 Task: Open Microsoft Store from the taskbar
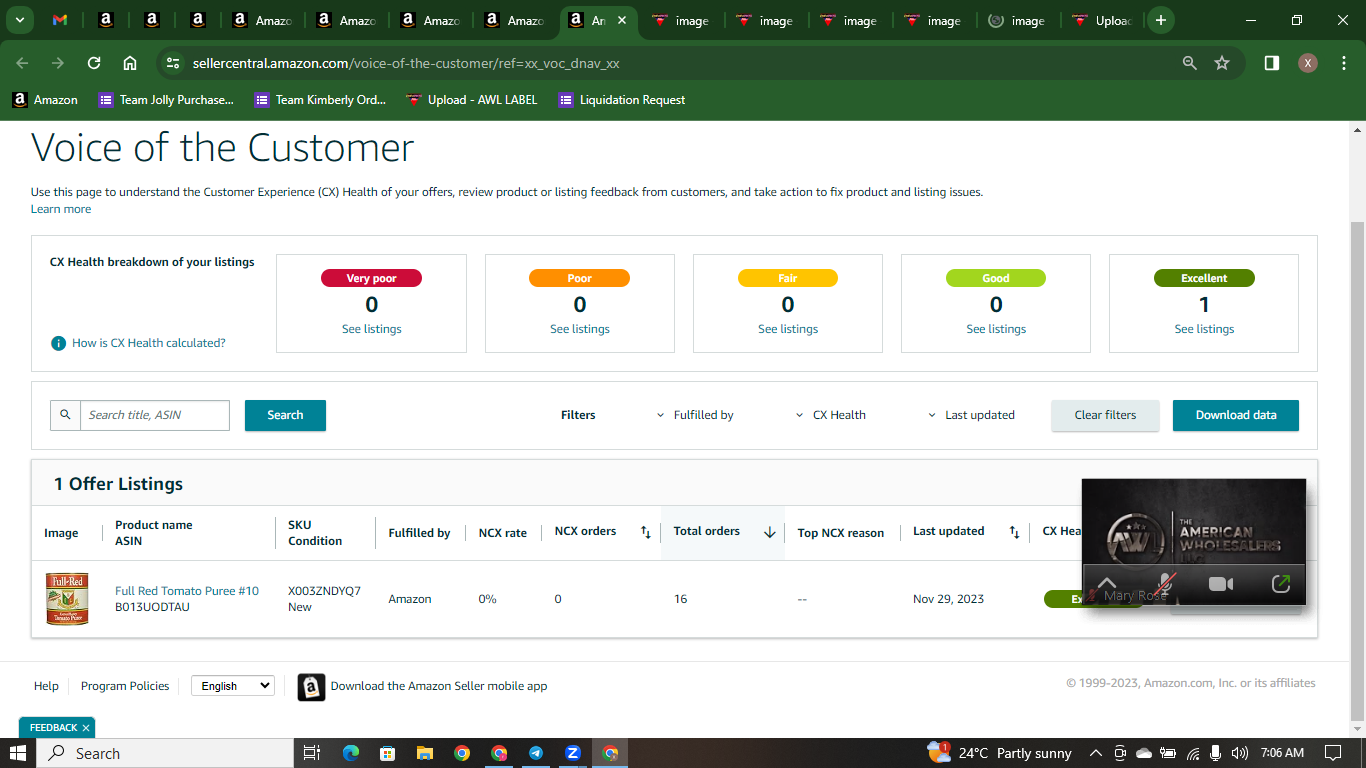click(387, 753)
